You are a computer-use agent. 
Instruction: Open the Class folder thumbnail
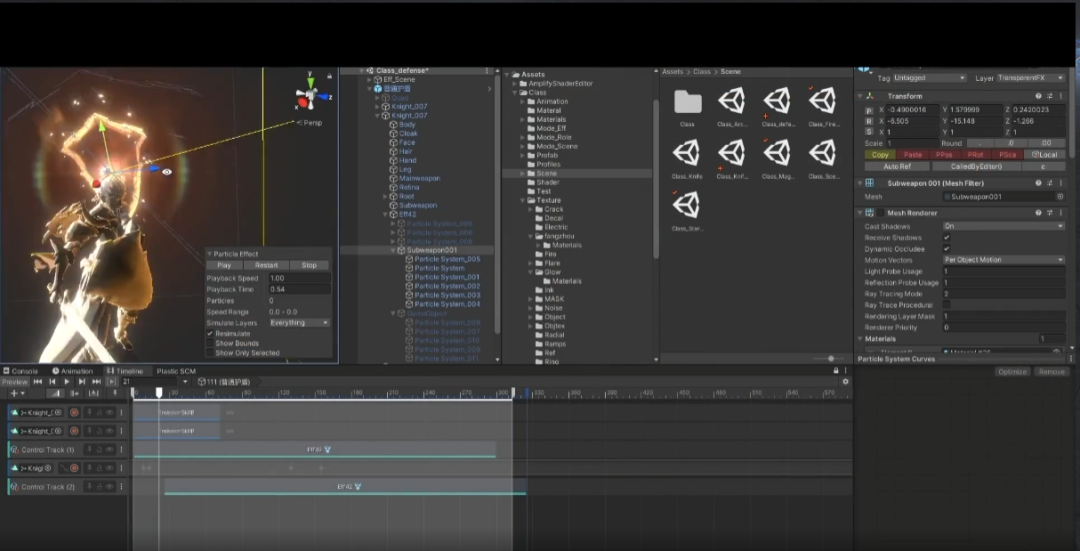pos(687,102)
